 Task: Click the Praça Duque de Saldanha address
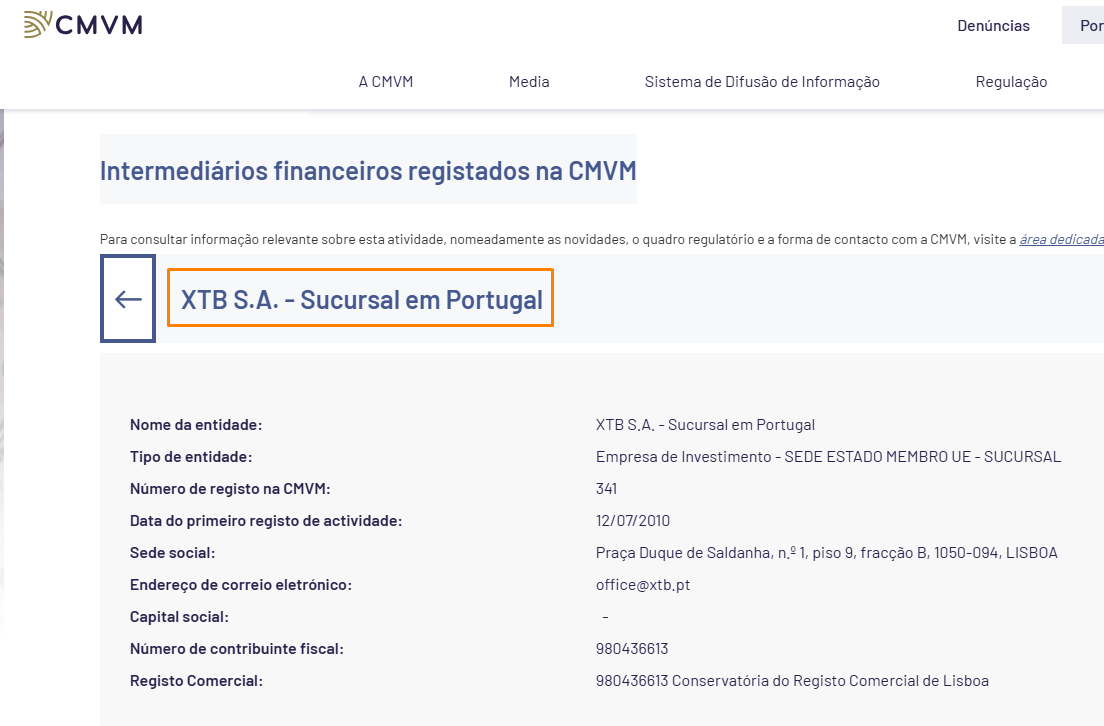(827, 553)
